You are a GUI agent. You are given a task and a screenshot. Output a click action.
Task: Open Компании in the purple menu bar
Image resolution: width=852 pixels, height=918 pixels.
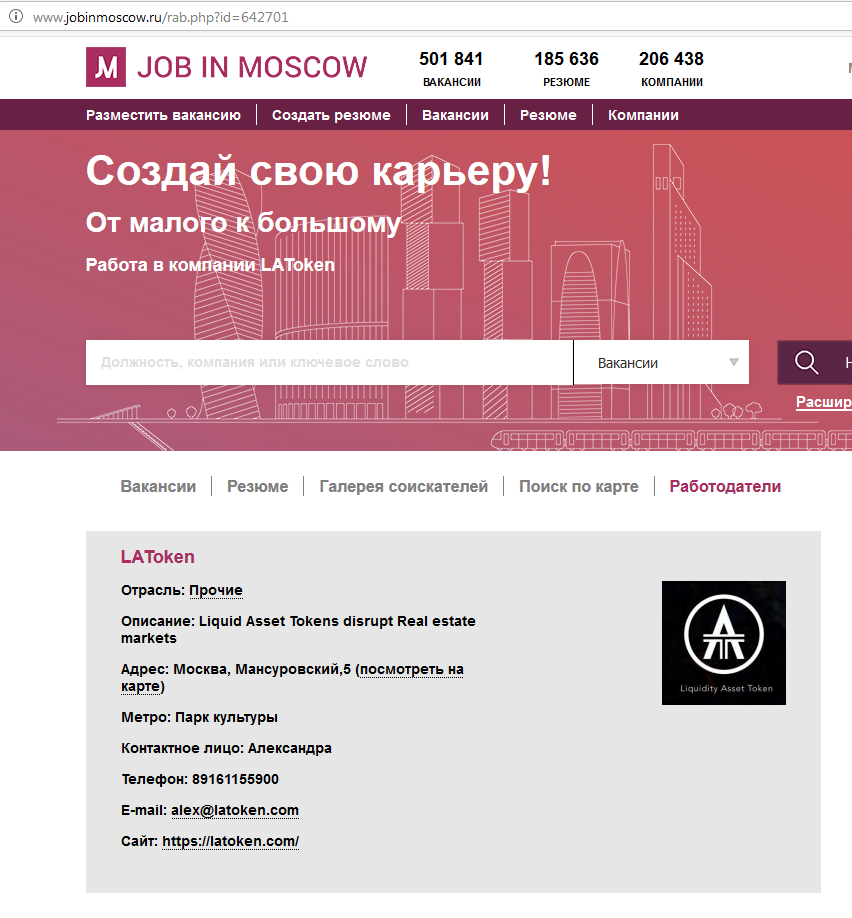point(643,115)
